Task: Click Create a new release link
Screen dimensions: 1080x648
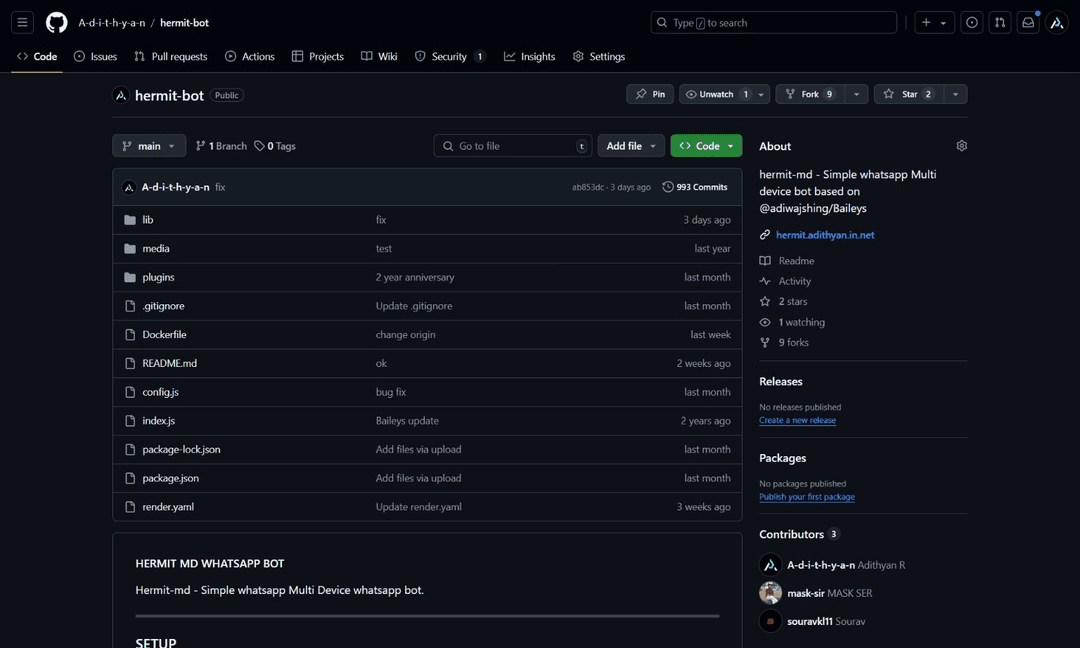Action: pyautogui.click(x=798, y=420)
